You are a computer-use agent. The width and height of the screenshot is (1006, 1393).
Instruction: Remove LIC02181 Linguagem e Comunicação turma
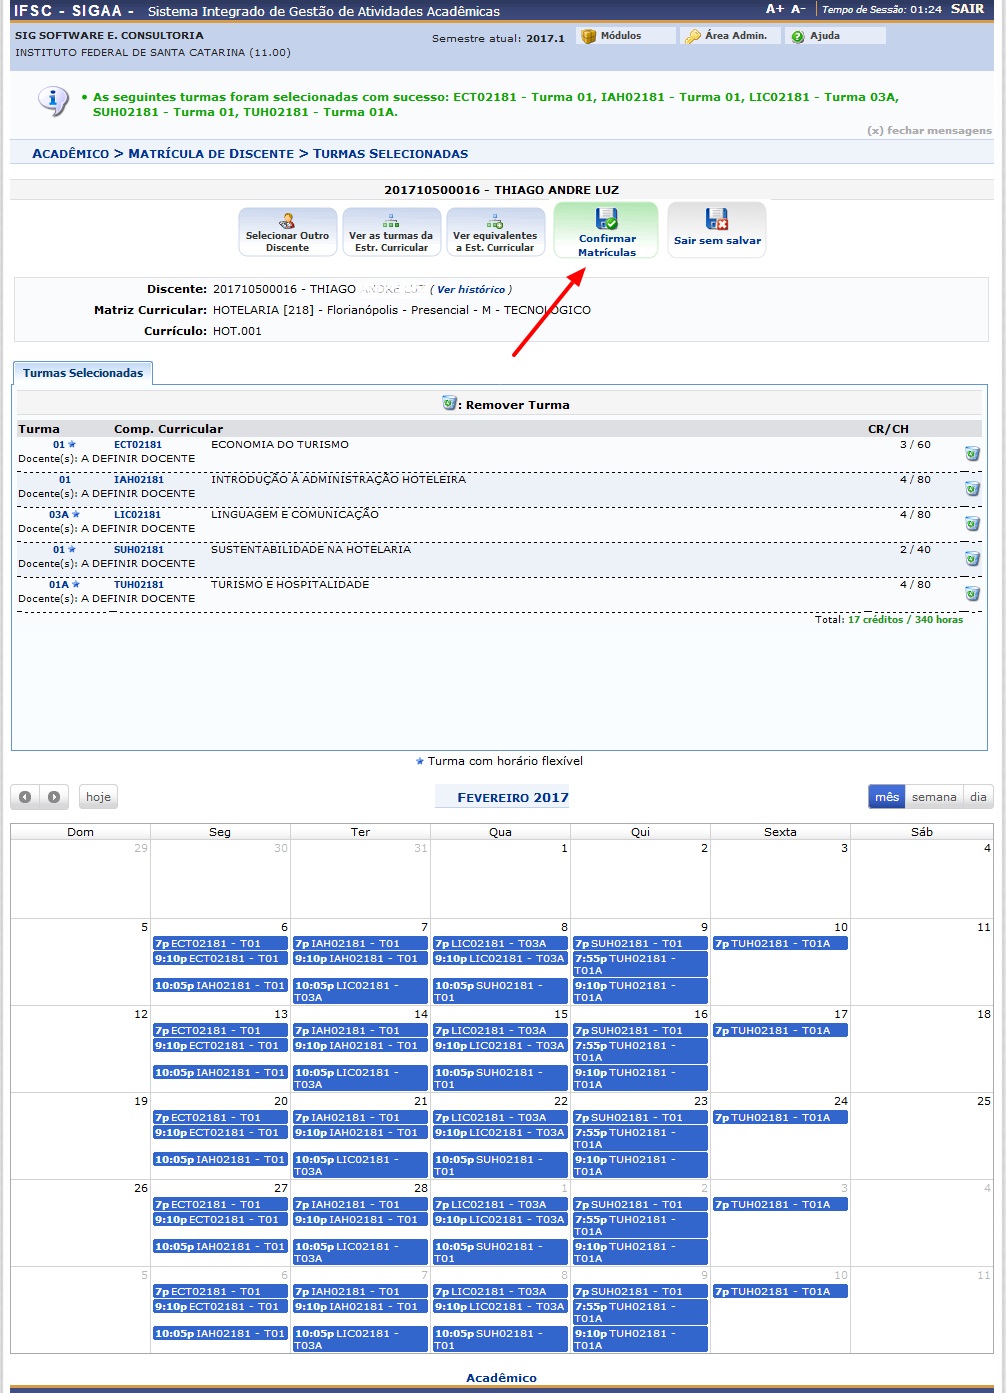971,524
